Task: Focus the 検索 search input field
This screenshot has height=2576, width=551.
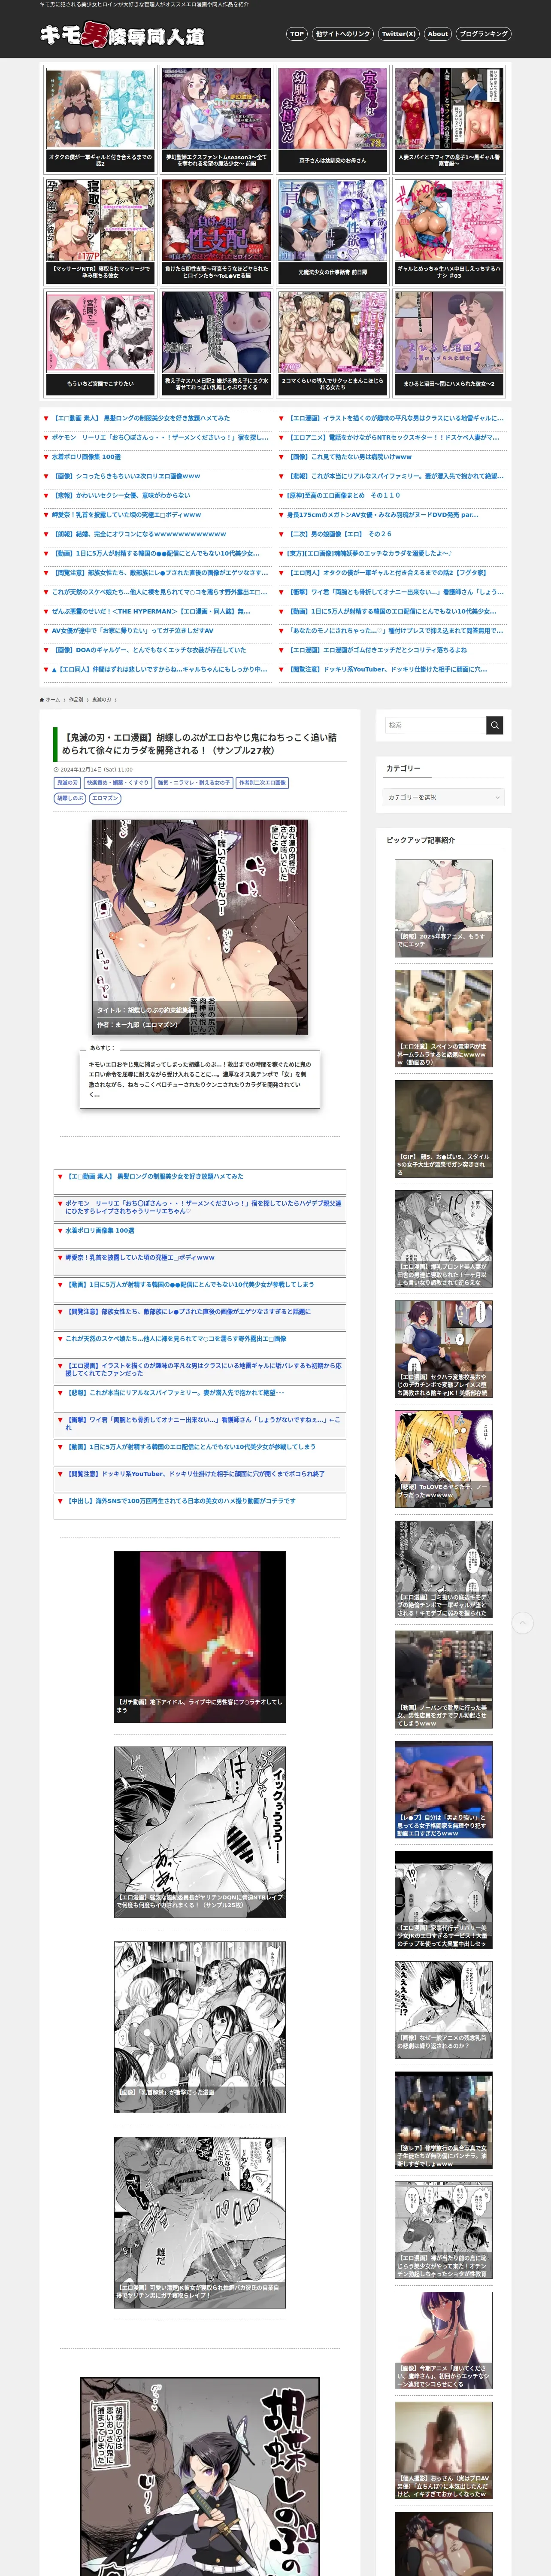Action: 435,725
